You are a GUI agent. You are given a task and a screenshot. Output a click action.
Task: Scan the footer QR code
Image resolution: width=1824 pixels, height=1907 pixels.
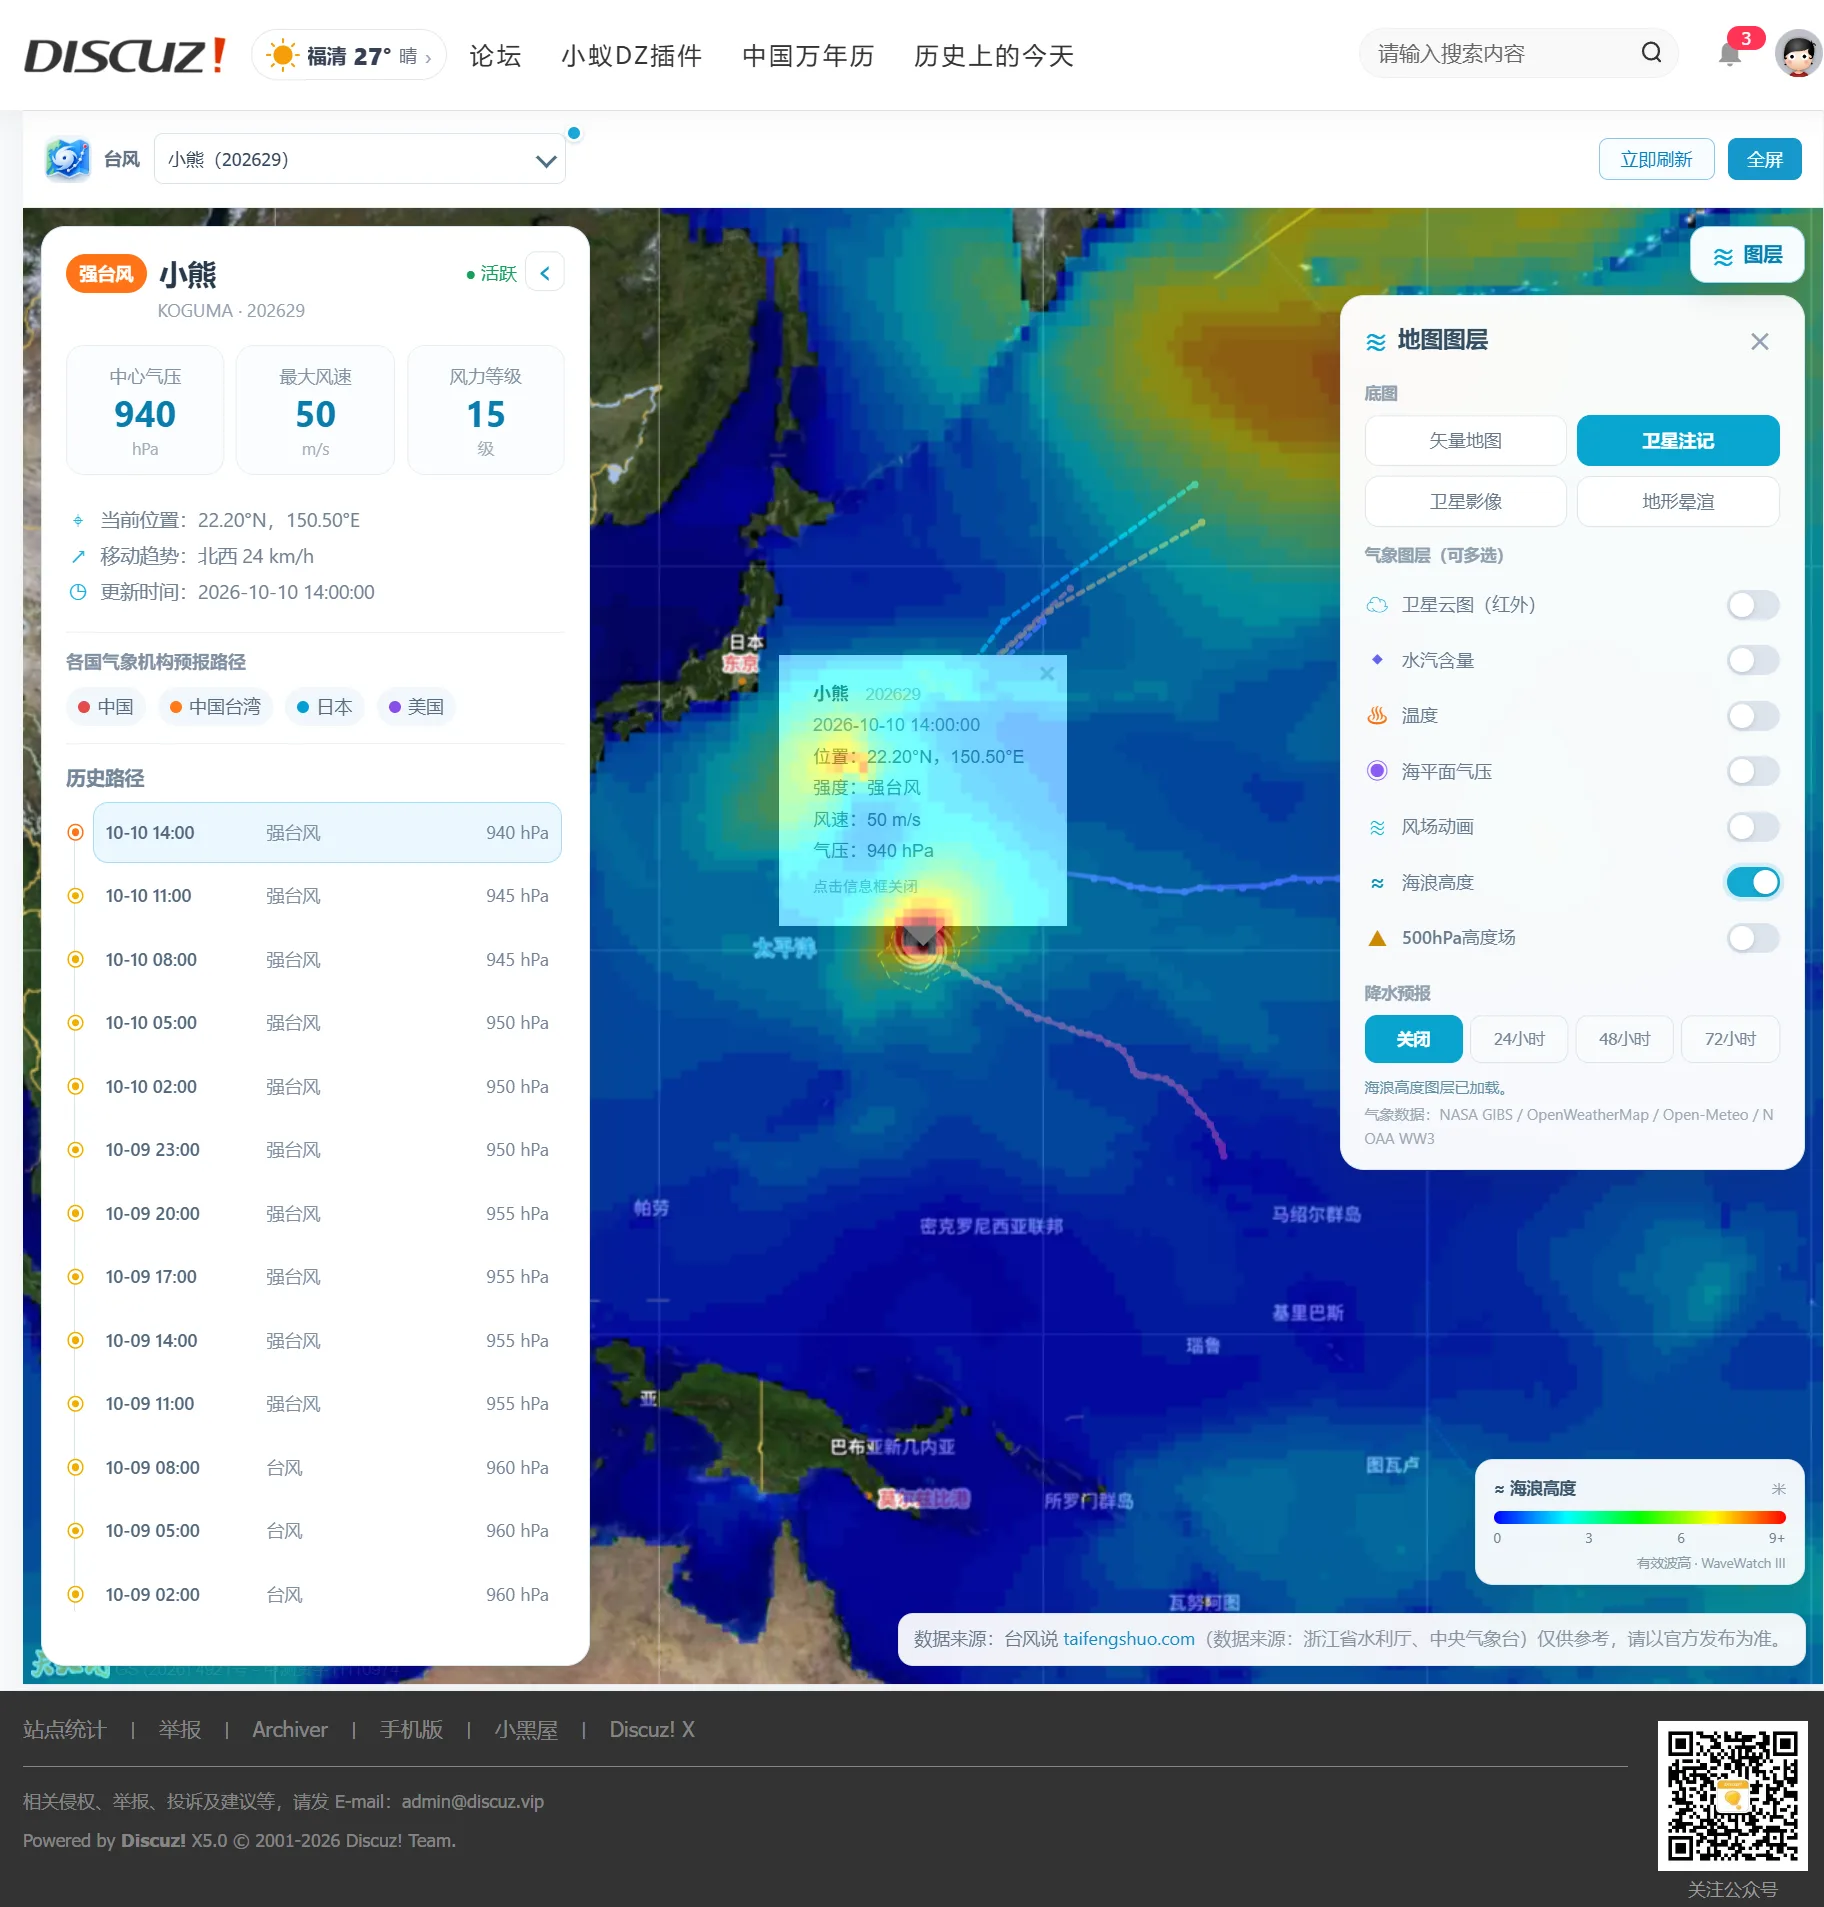1733,1796
